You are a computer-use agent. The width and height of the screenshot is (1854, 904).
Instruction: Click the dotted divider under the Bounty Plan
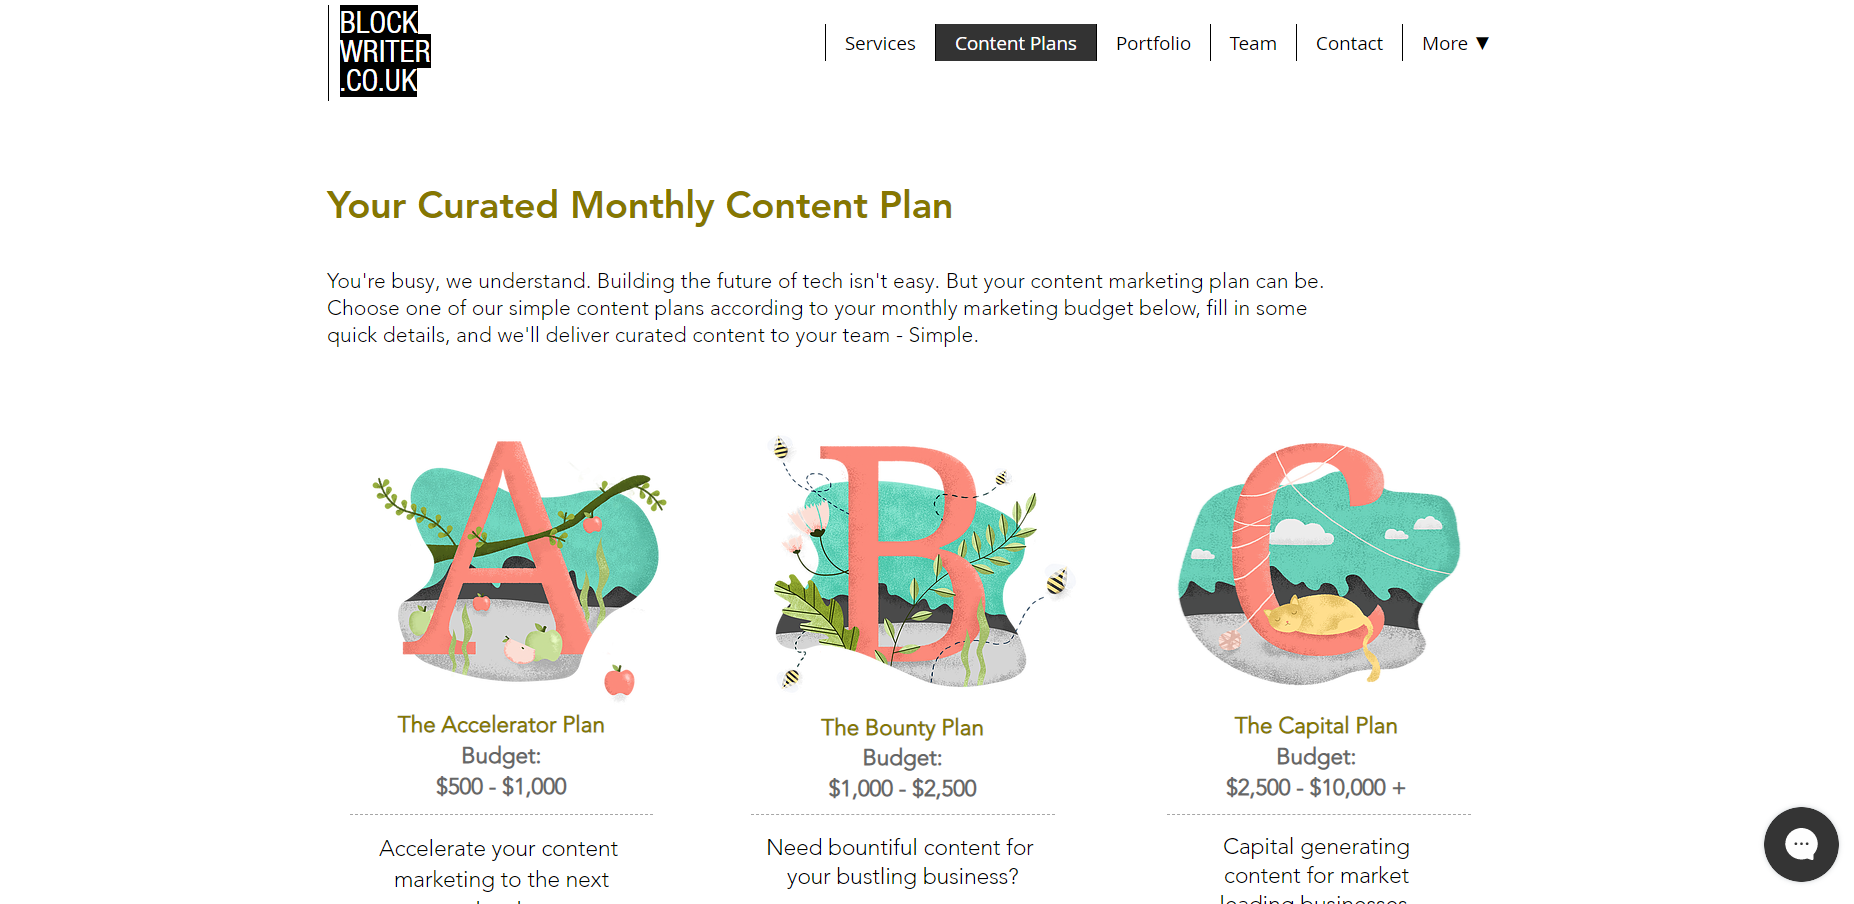tap(901, 813)
